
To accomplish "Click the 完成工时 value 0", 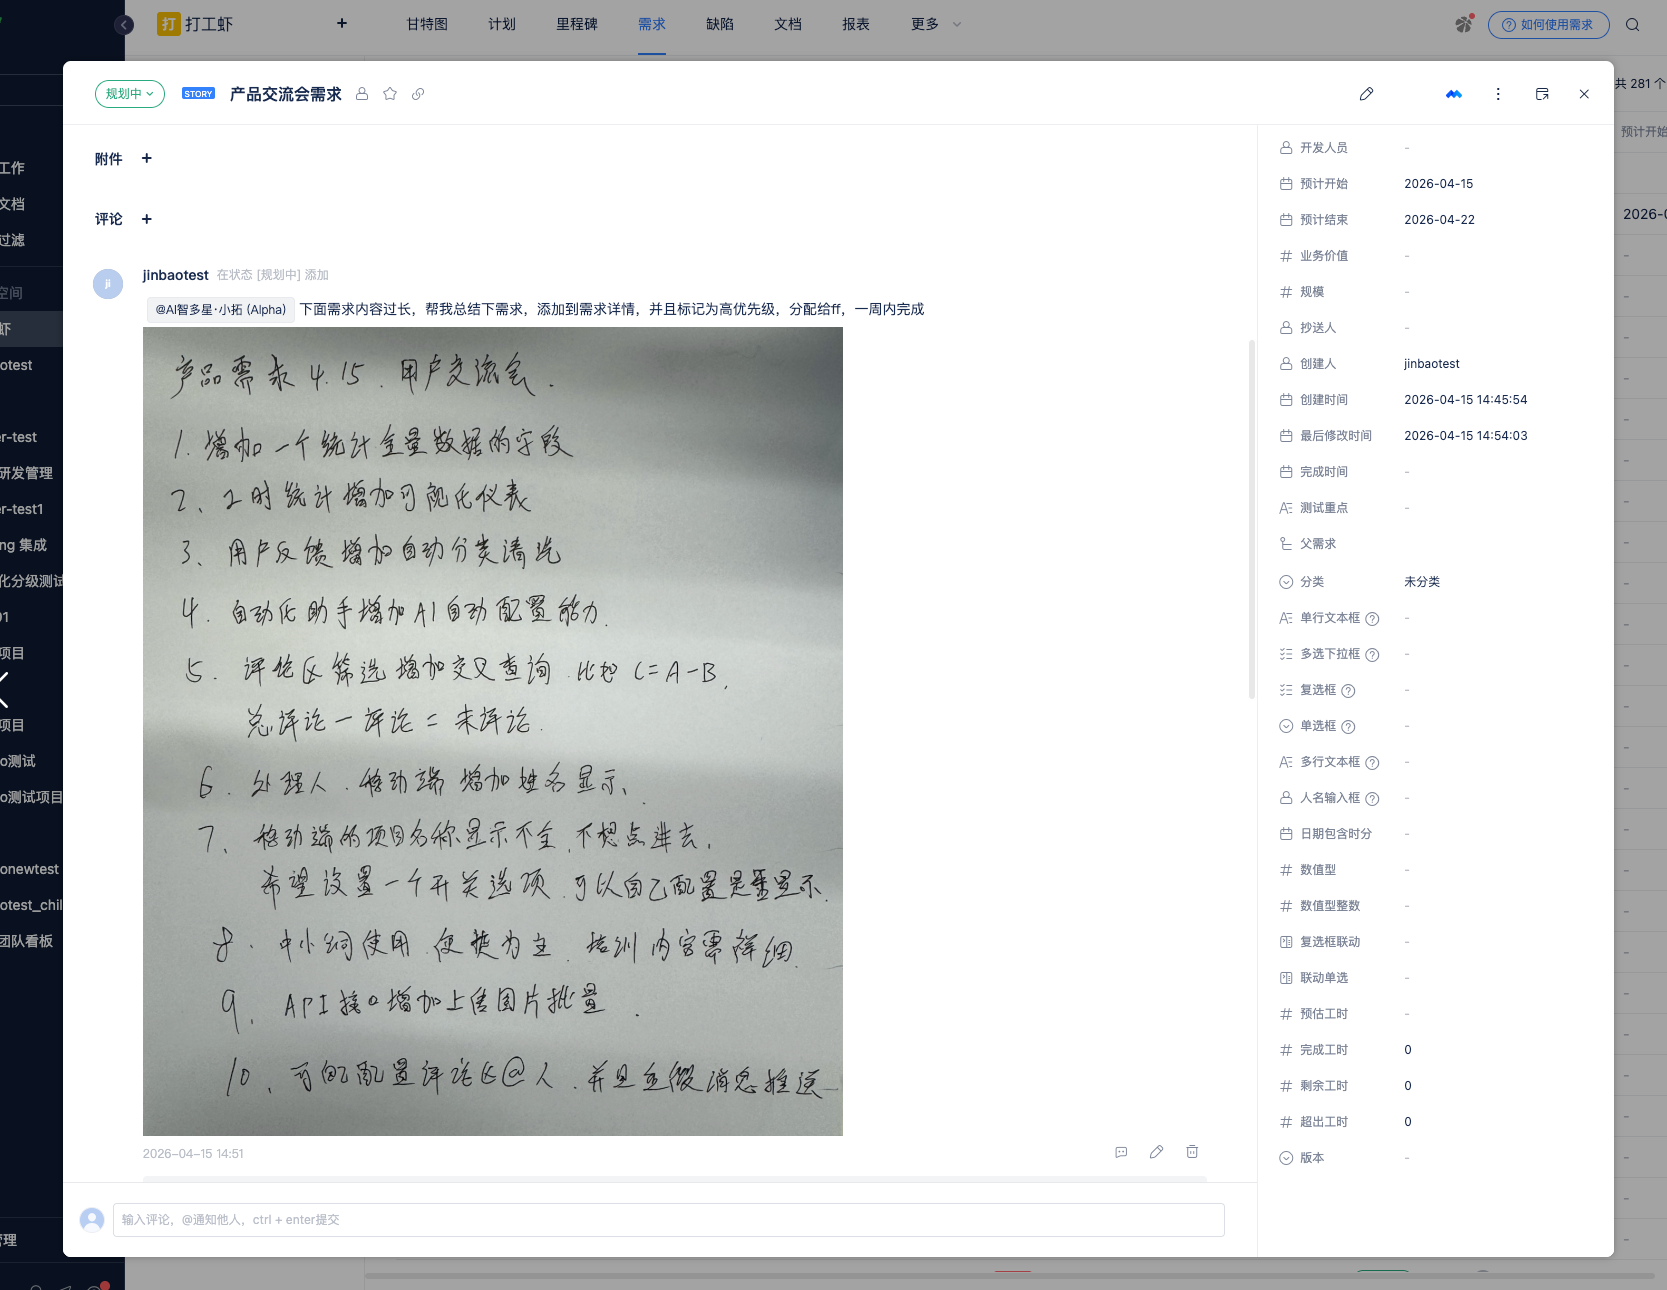I will click(x=1408, y=1050).
